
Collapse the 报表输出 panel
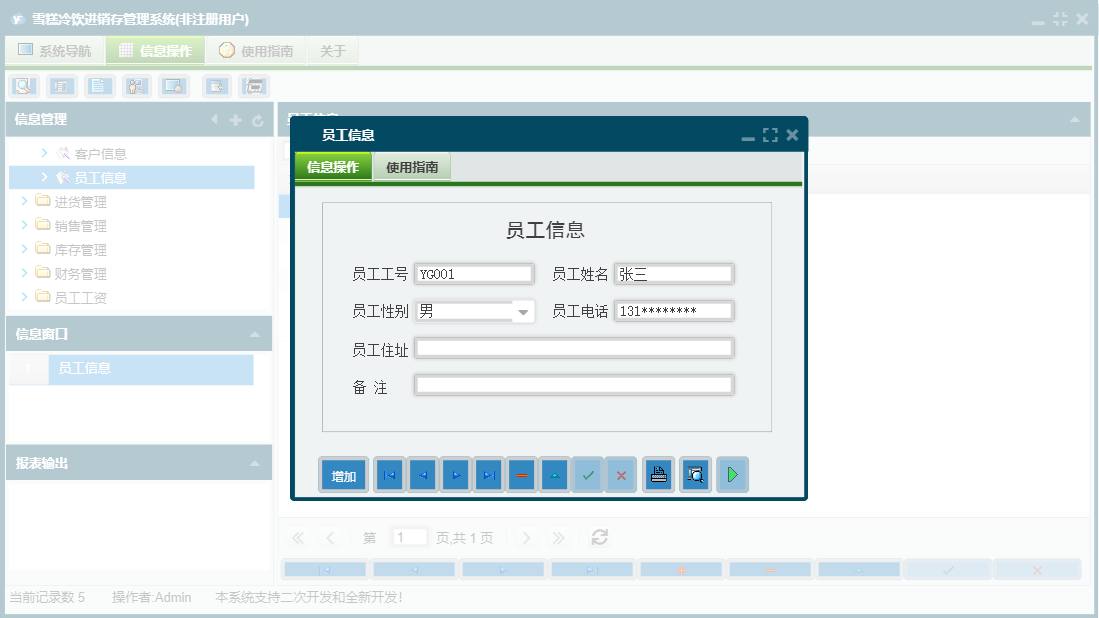(258, 462)
